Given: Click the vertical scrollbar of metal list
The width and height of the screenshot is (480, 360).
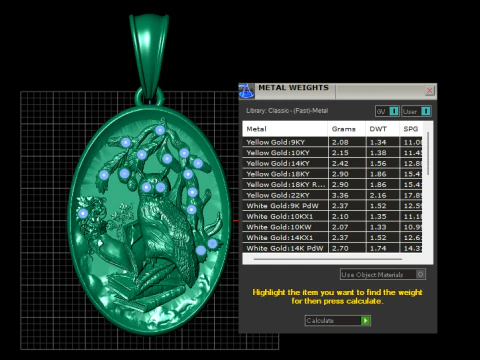Looking at the screenshot, I should point(428,154).
